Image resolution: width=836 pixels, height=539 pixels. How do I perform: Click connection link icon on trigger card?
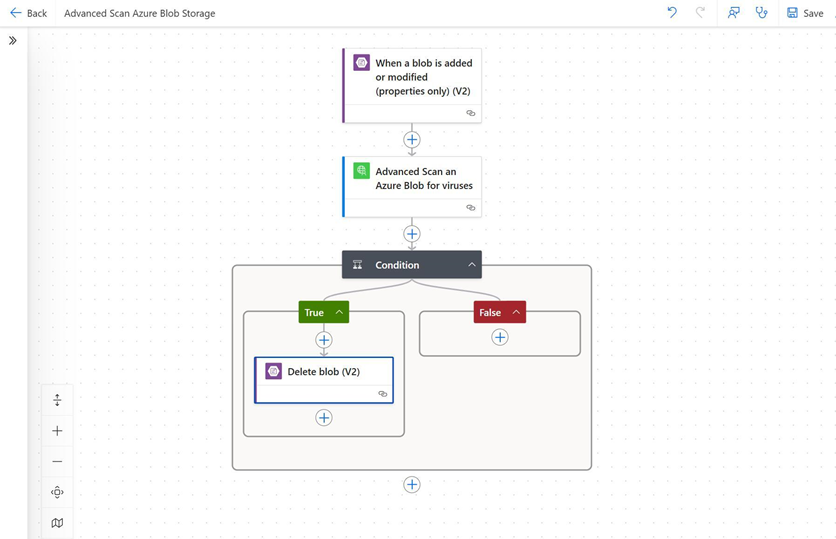(x=471, y=113)
